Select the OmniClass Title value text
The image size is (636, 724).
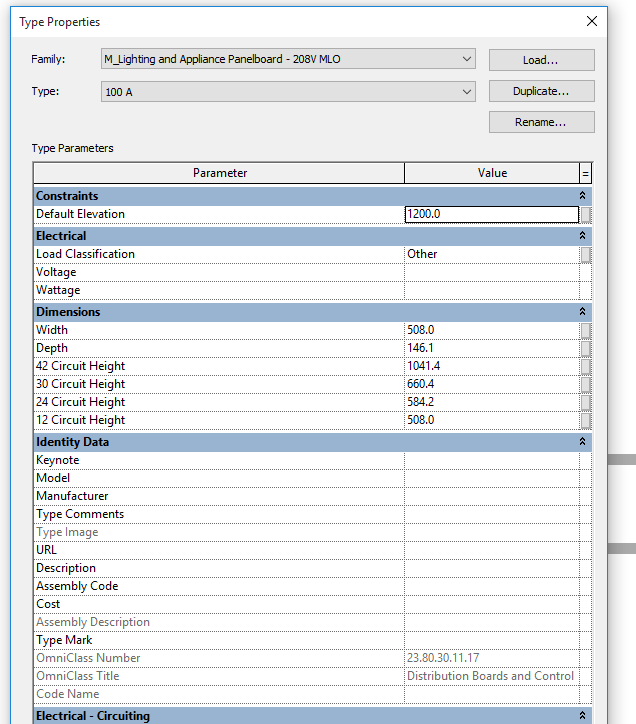click(x=490, y=676)
